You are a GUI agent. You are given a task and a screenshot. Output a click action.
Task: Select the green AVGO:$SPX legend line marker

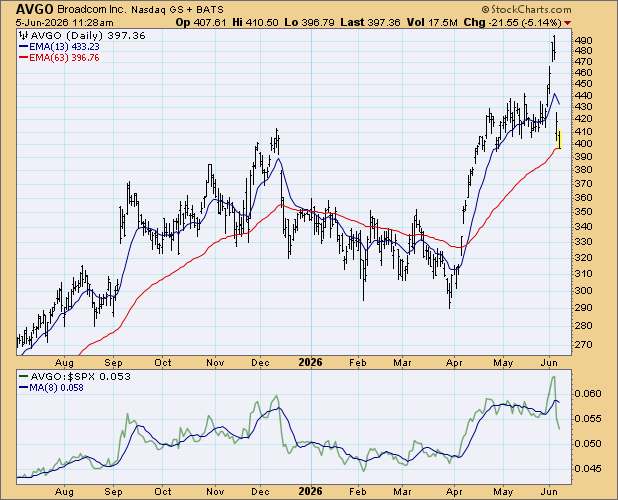tap(24, 376)
